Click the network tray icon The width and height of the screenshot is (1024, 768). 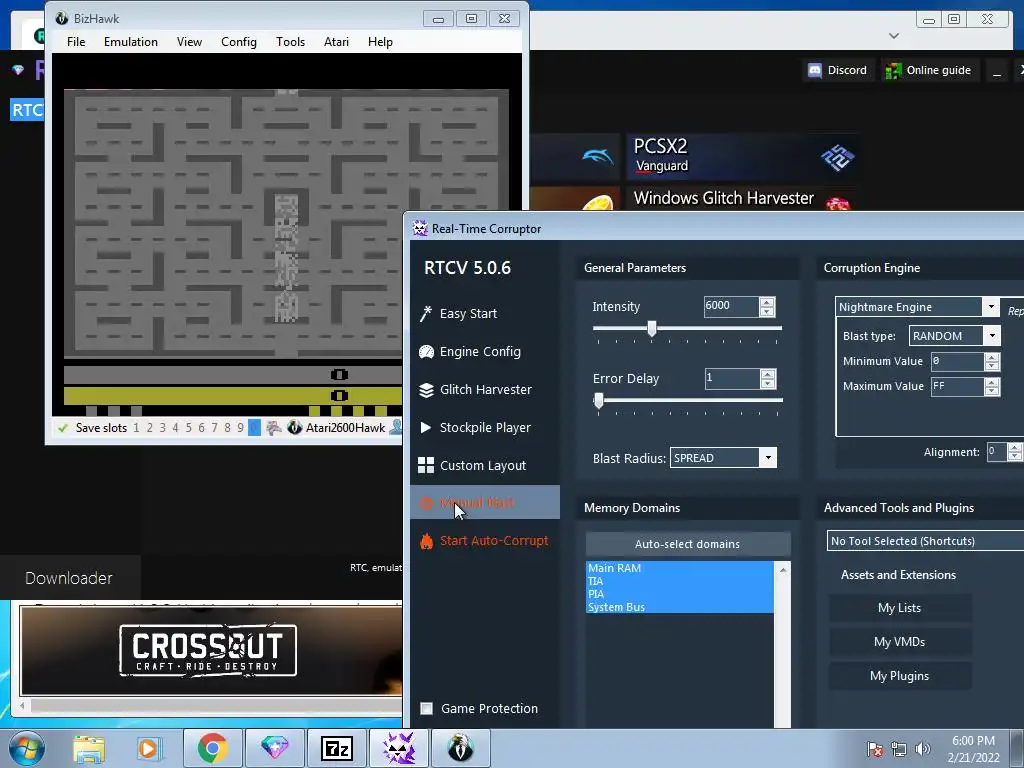(899, 749)
